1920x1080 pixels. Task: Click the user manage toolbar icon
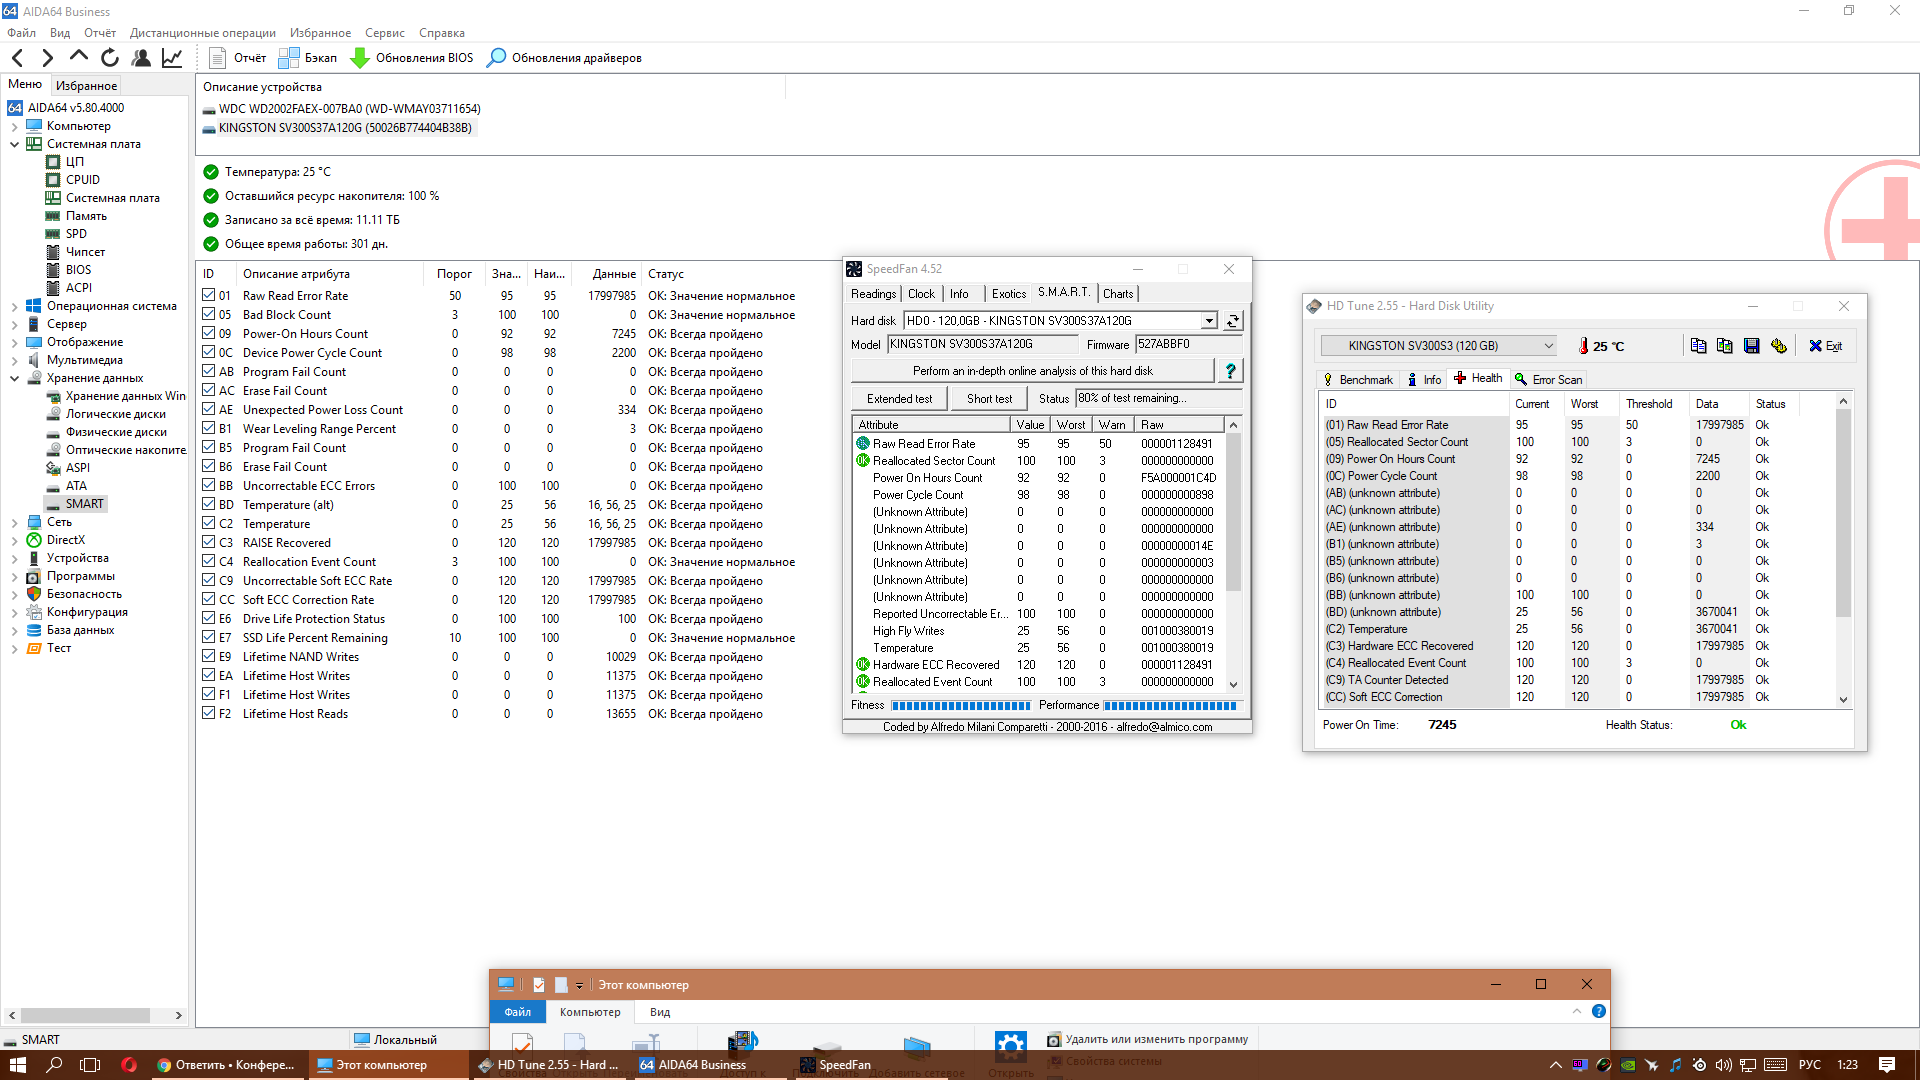(141, 58)
